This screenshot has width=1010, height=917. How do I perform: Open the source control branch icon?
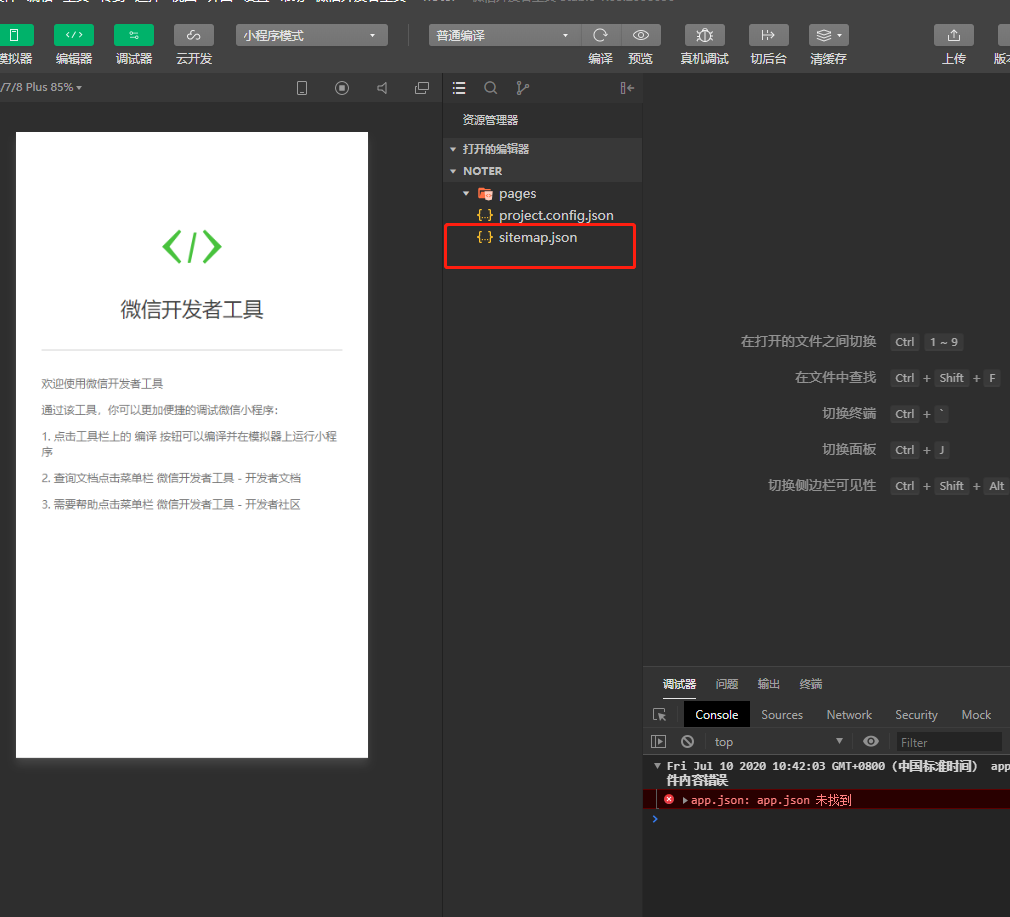522,88
